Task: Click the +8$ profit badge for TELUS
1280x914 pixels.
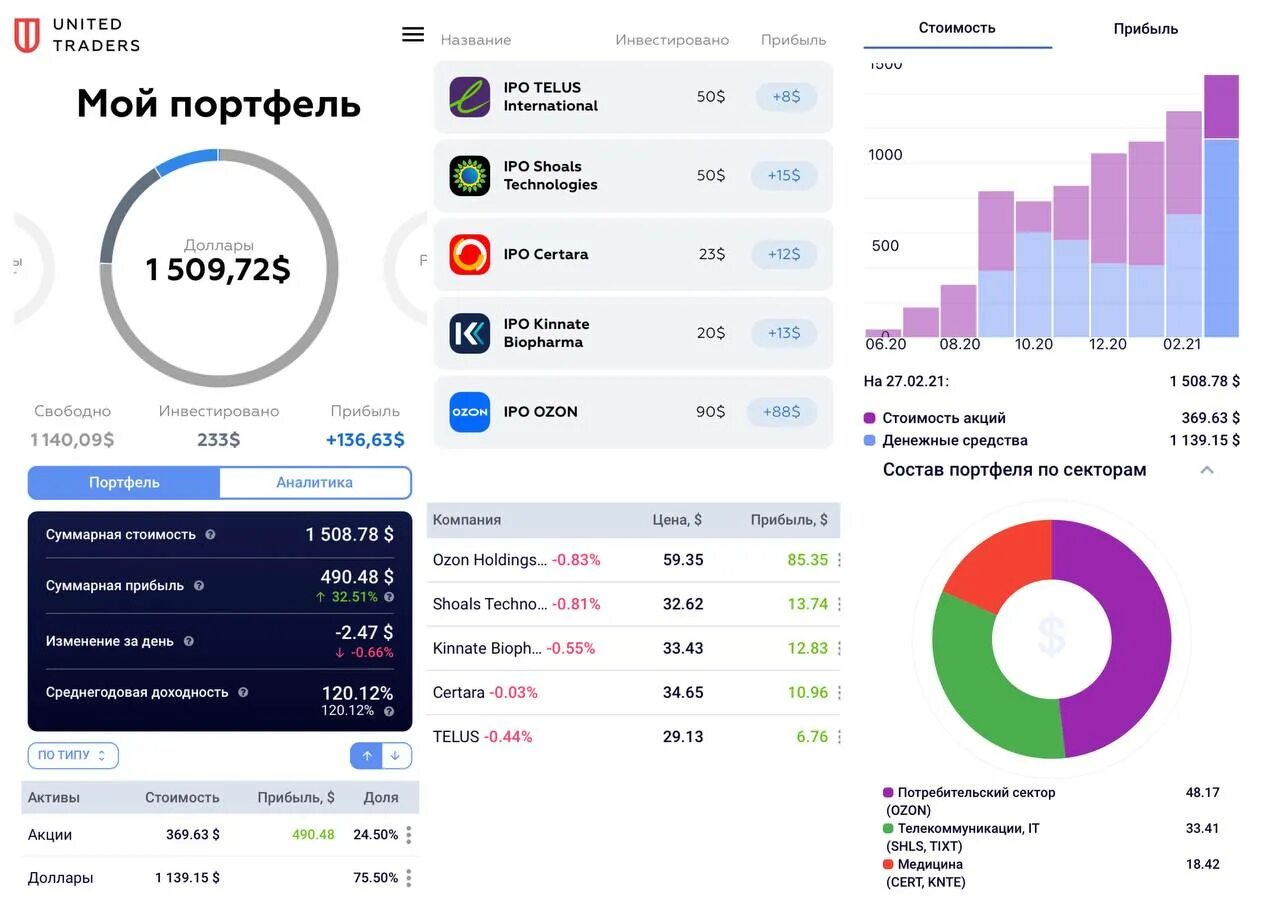Action: click(786, 97)
